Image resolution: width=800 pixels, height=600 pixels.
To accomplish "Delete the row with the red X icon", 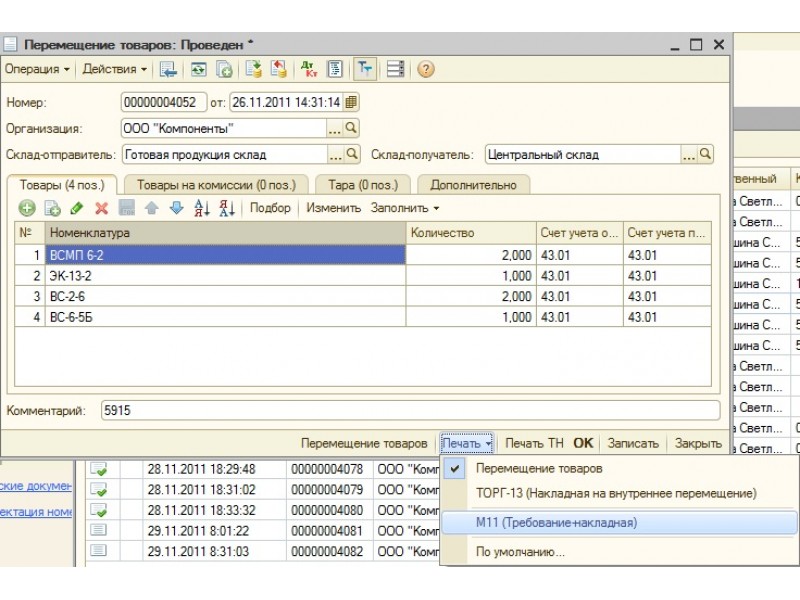I will coord(102,208).
